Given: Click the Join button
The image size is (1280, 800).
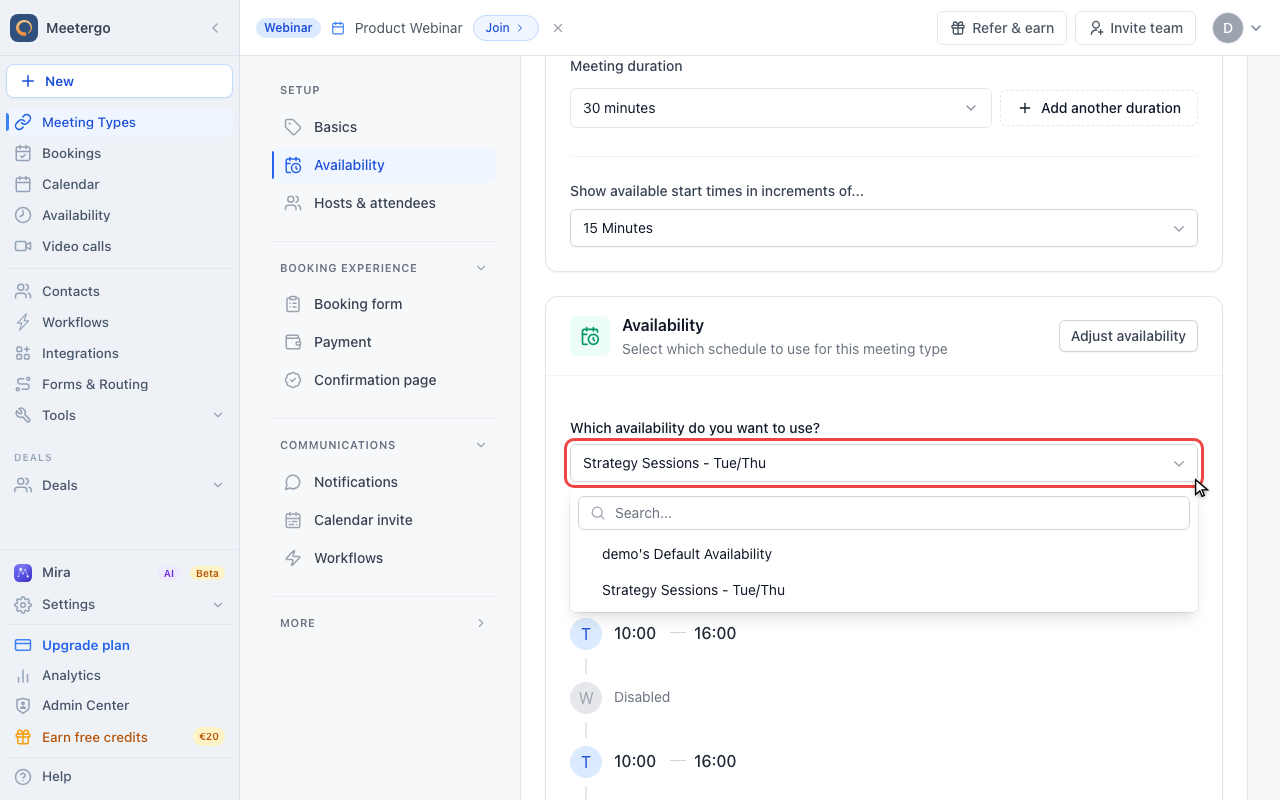Looking at the screenshot, I should 505,28.
